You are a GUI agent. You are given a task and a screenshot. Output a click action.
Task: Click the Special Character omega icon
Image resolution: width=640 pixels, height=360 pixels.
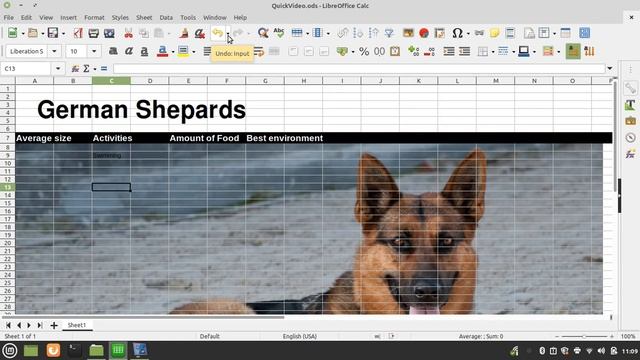[458, 33]
